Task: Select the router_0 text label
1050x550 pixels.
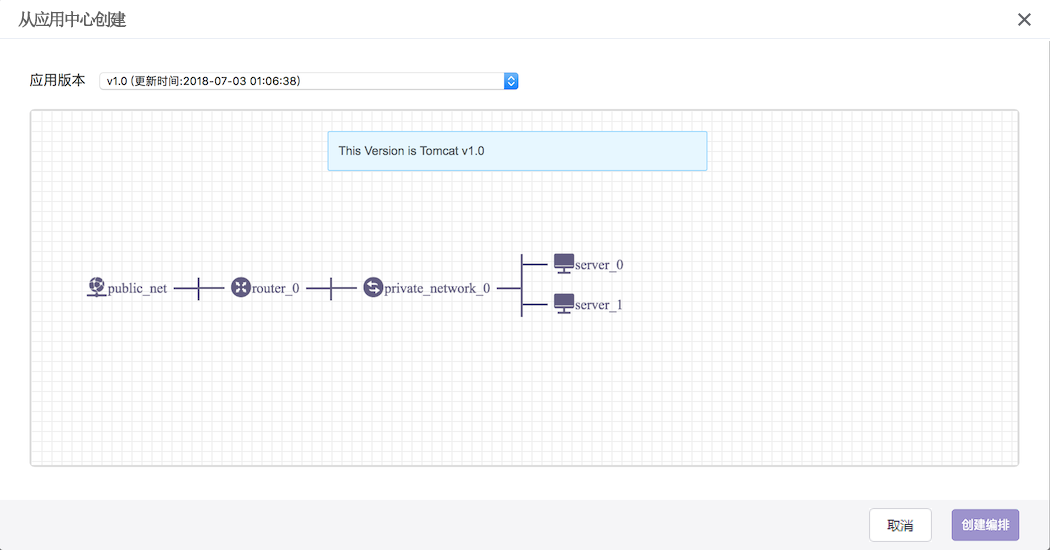Action: 276,289
